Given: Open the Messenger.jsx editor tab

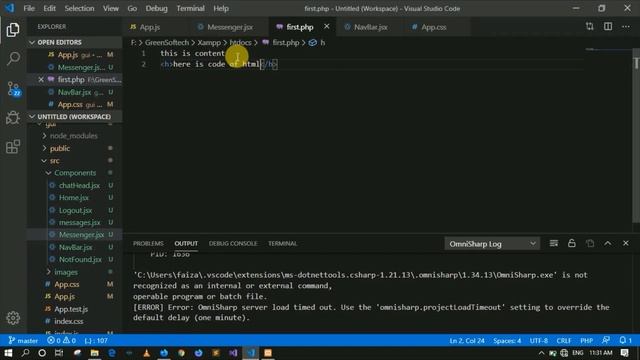Looking at the screenshot, I should [229, 27].
